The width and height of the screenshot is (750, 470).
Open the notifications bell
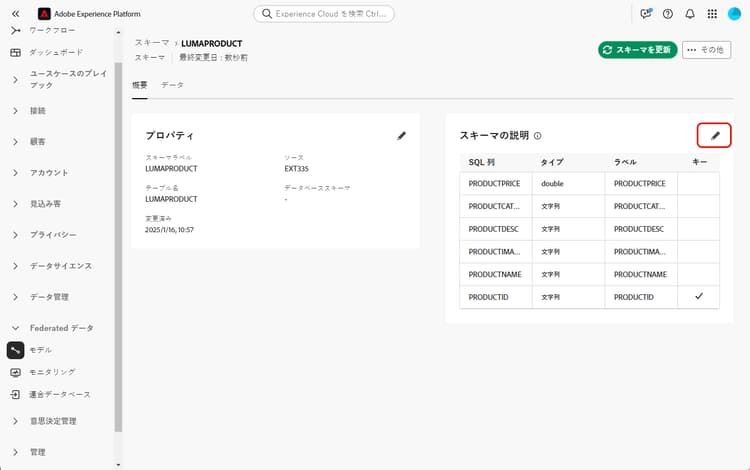tap(690, 14)
